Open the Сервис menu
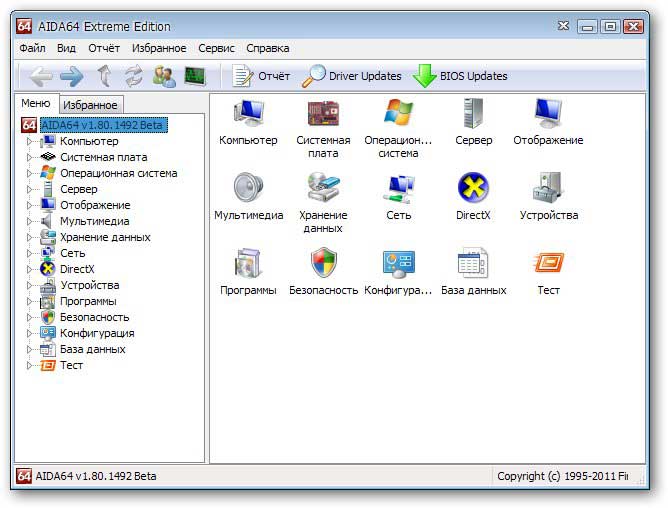Screen dimensions: 668x508 coord(216,48)
